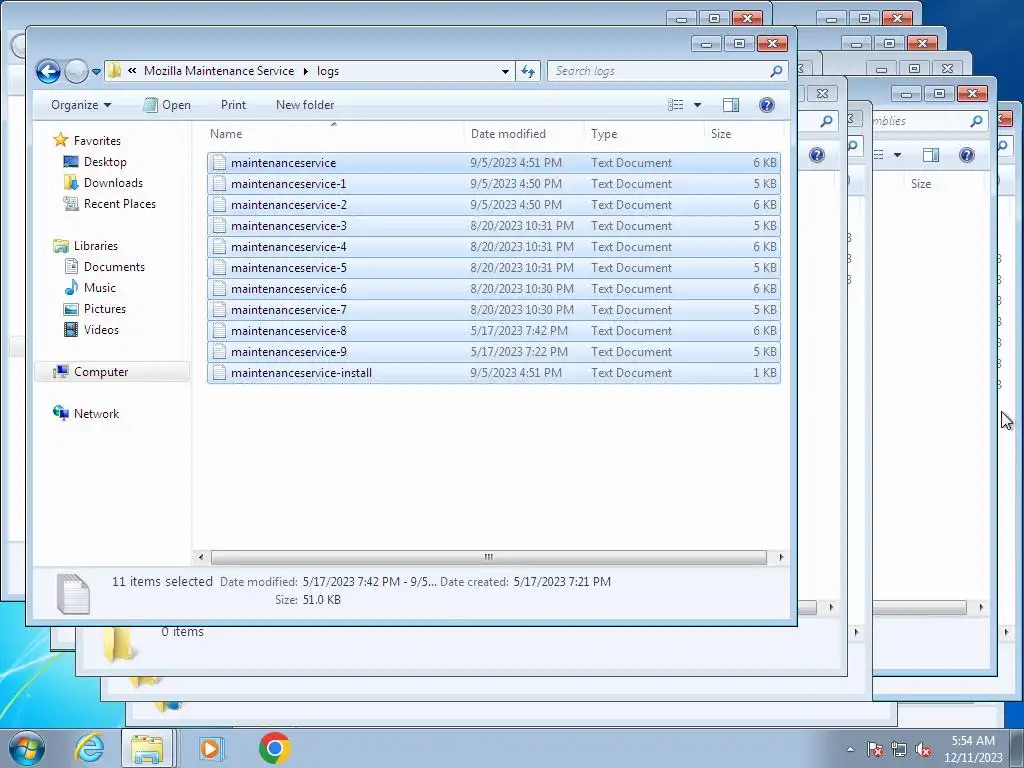Open Downloads in Favorites

tap(113, 183)
